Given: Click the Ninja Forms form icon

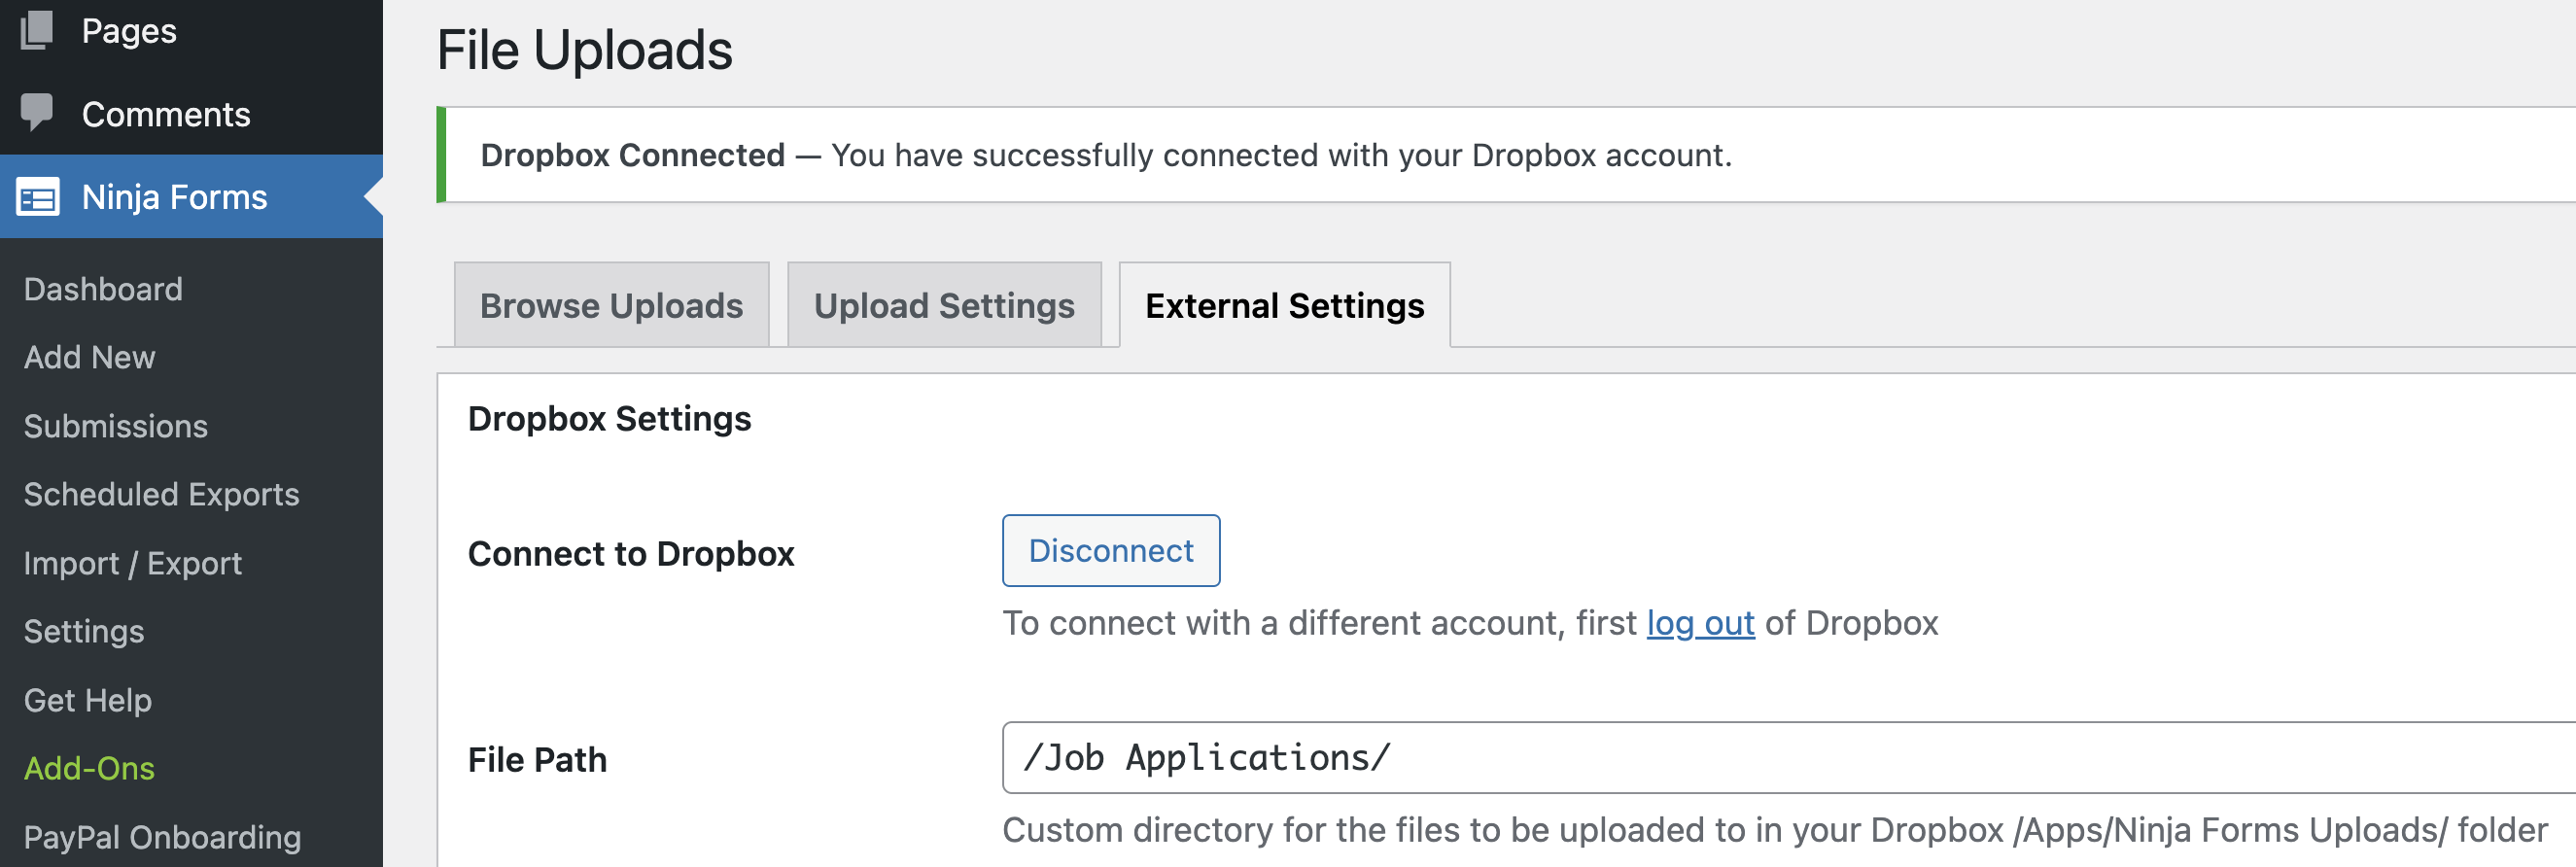Looking at the screenshot, I should [x=38, y=197].
